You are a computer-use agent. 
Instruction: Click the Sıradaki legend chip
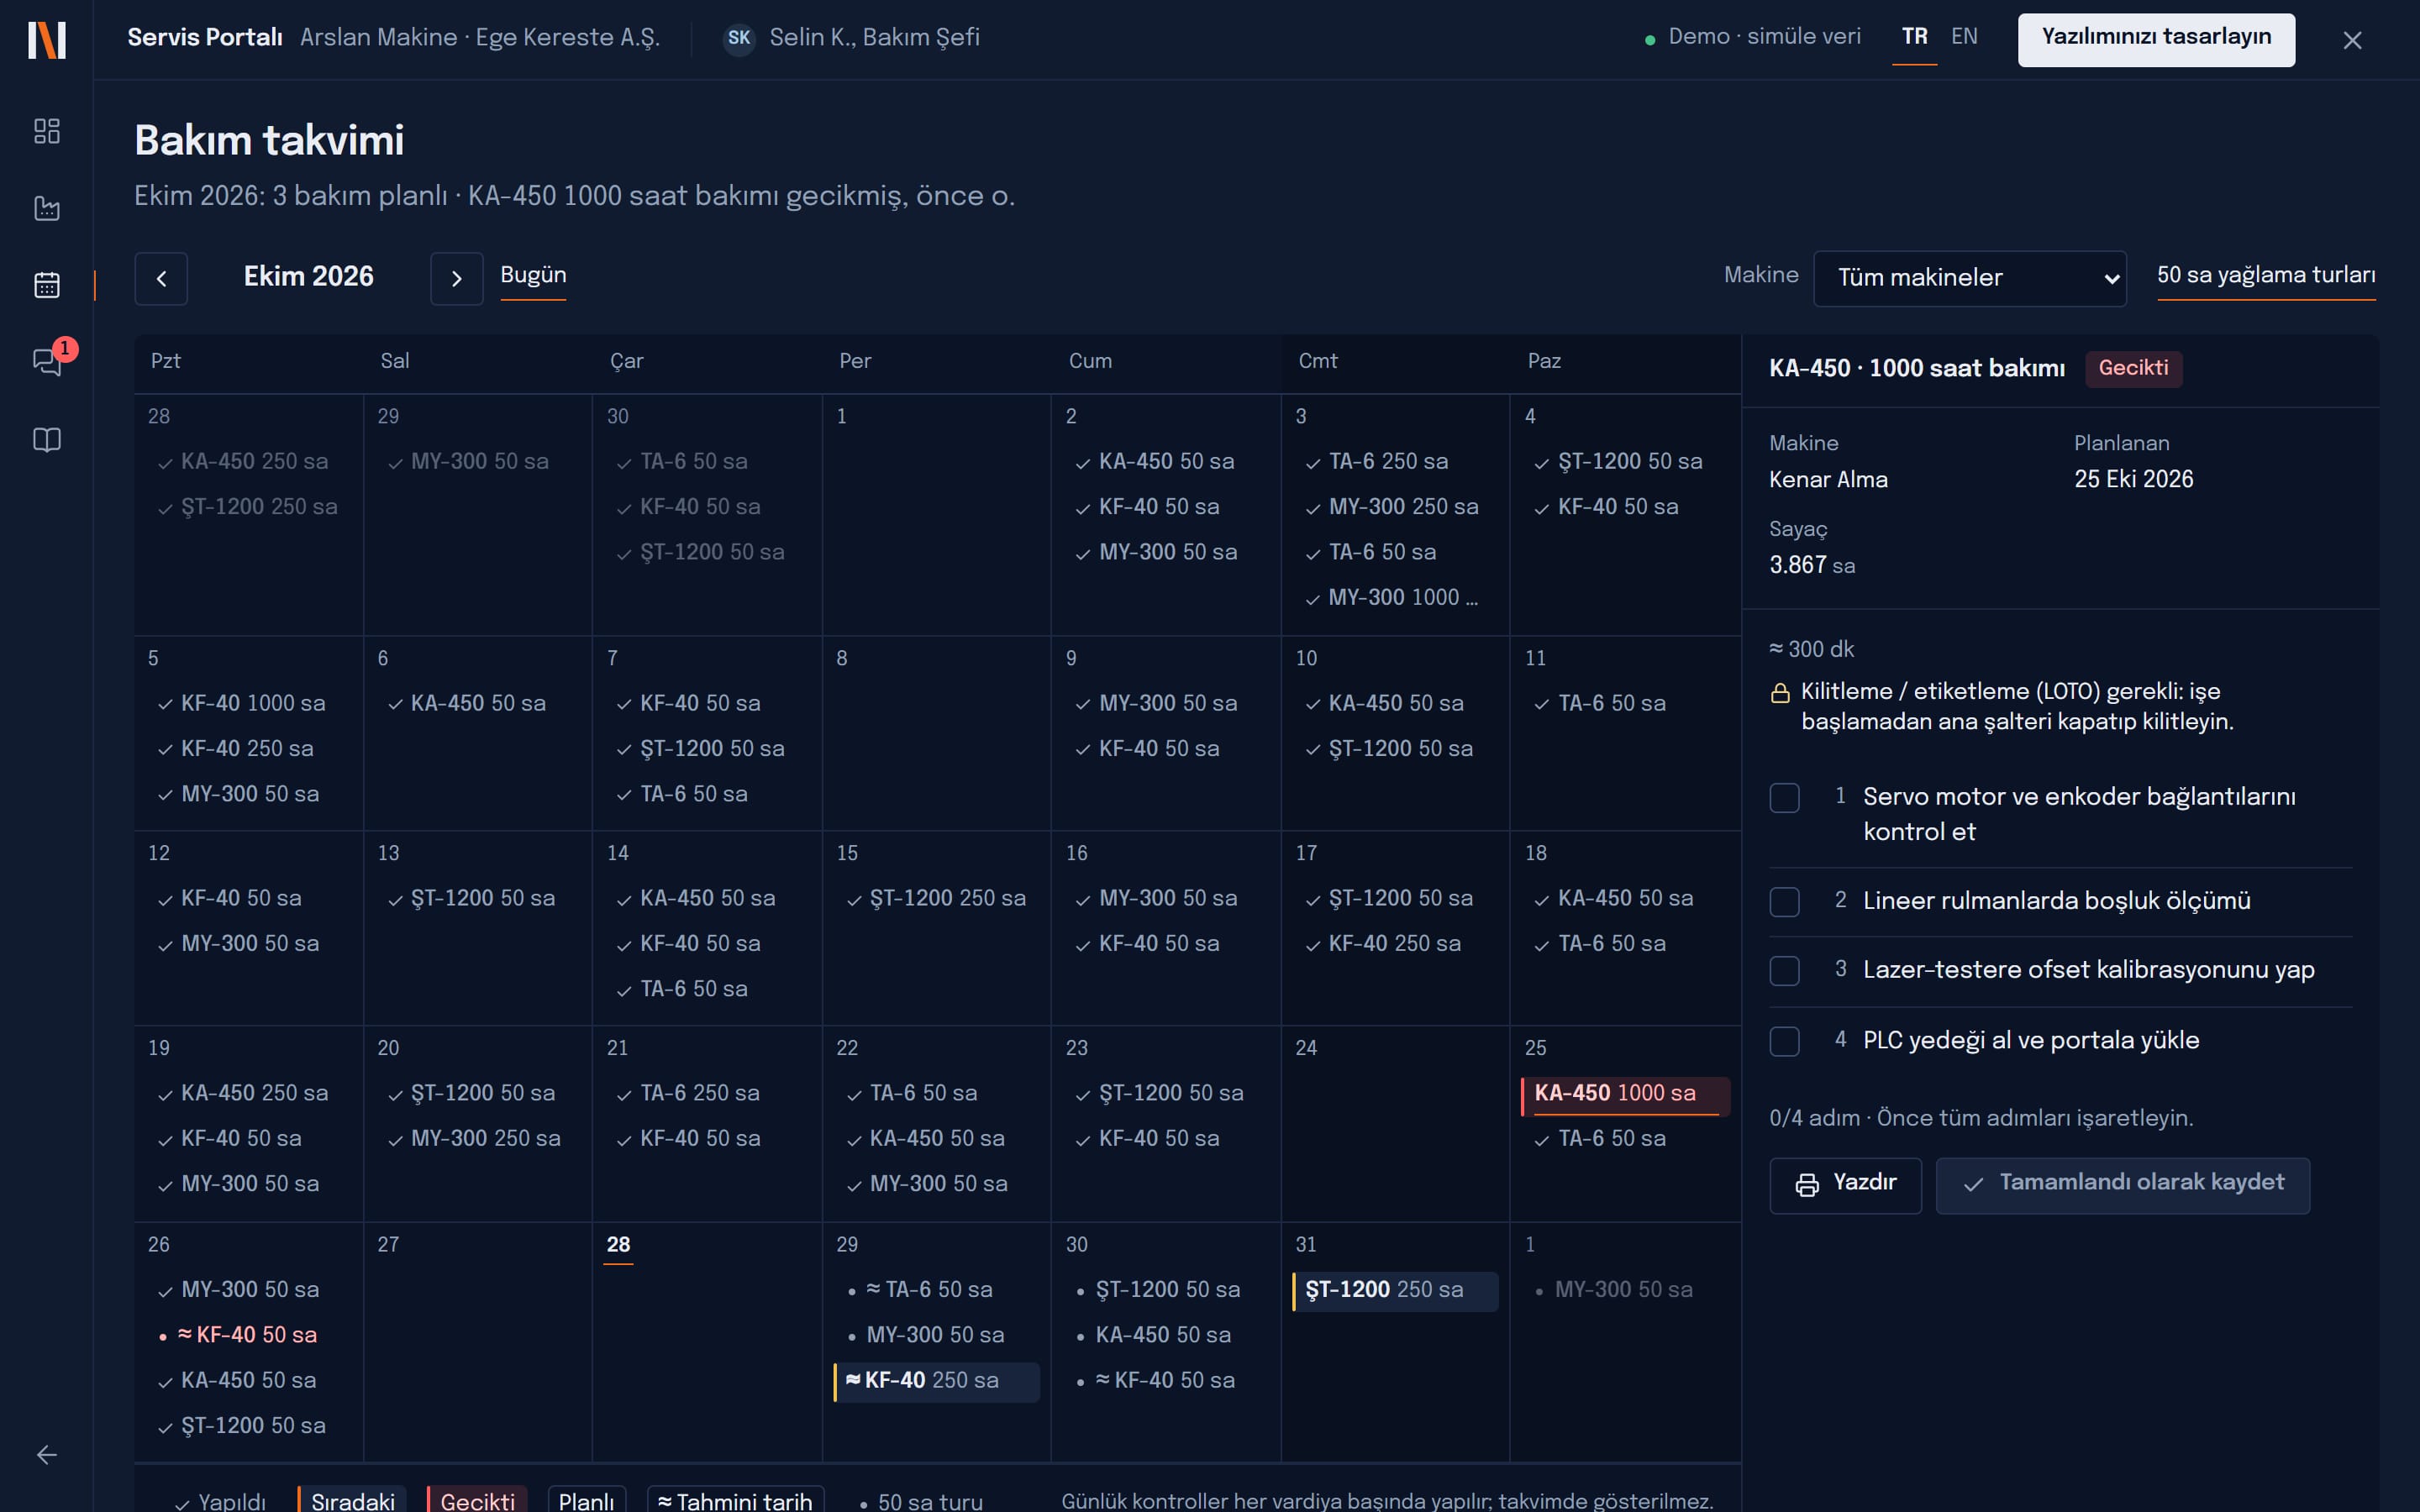[352, 1500]
